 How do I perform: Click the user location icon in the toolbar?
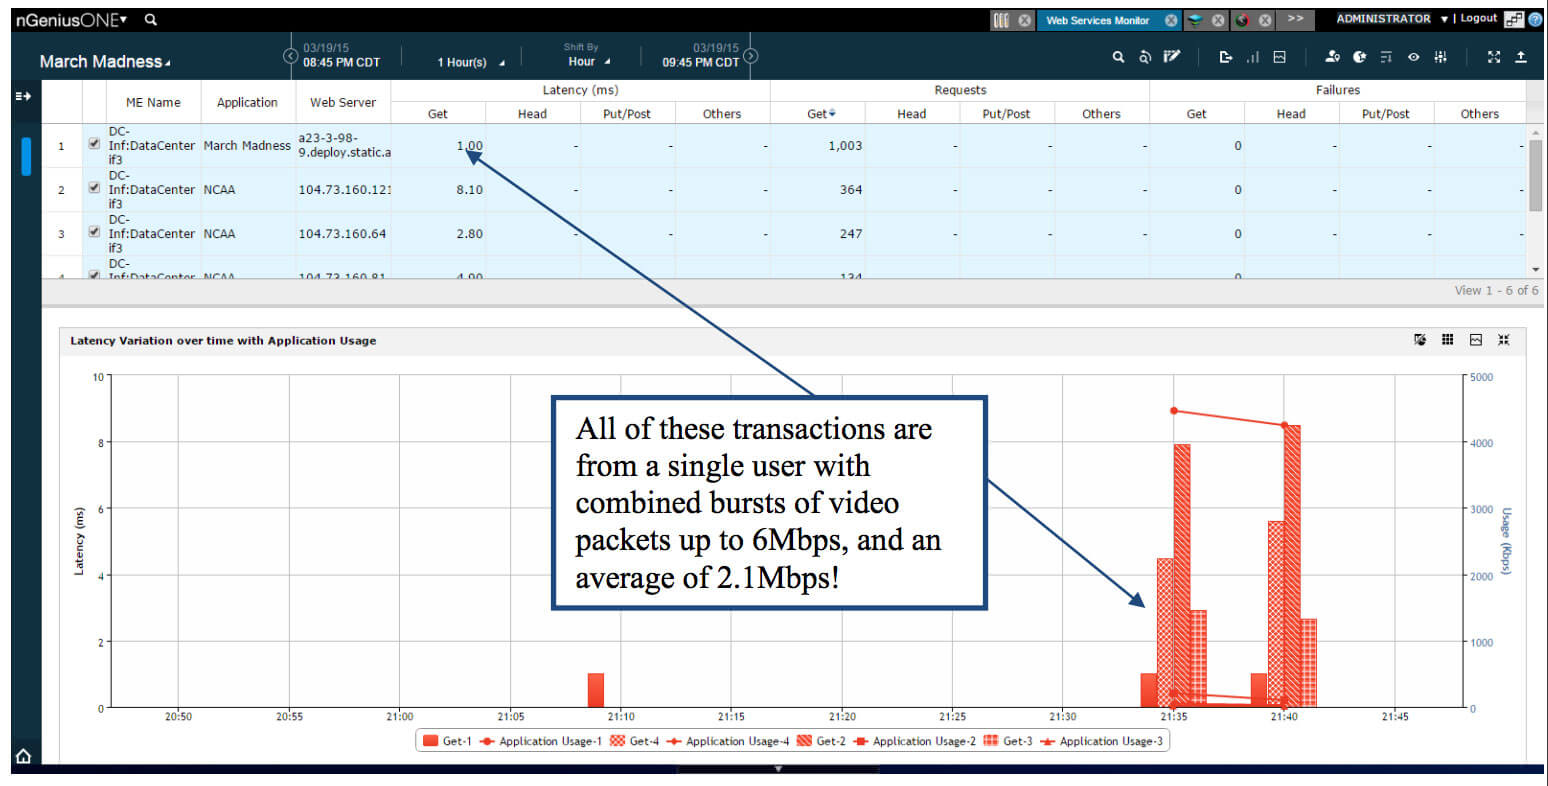point(1332,58)
